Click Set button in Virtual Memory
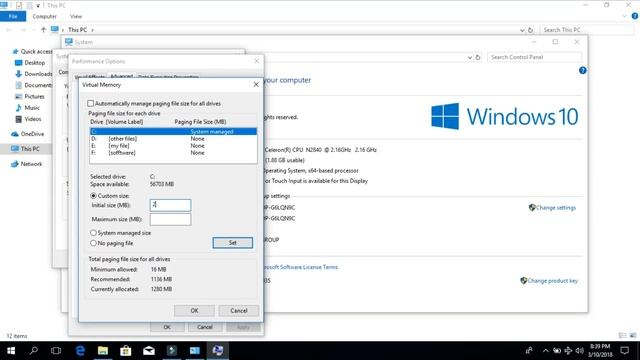The width and height of the screenshot is (640, 360). 233,243
